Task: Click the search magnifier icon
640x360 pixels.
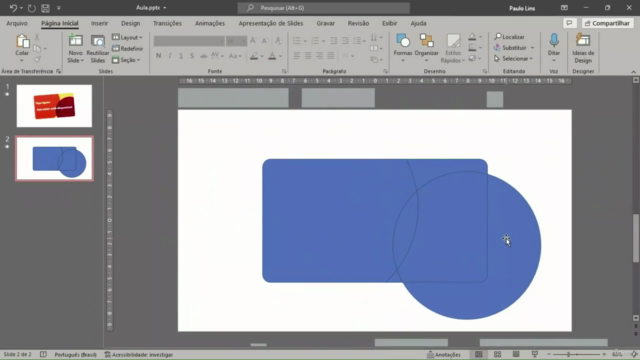Action: tap(250, 8)
